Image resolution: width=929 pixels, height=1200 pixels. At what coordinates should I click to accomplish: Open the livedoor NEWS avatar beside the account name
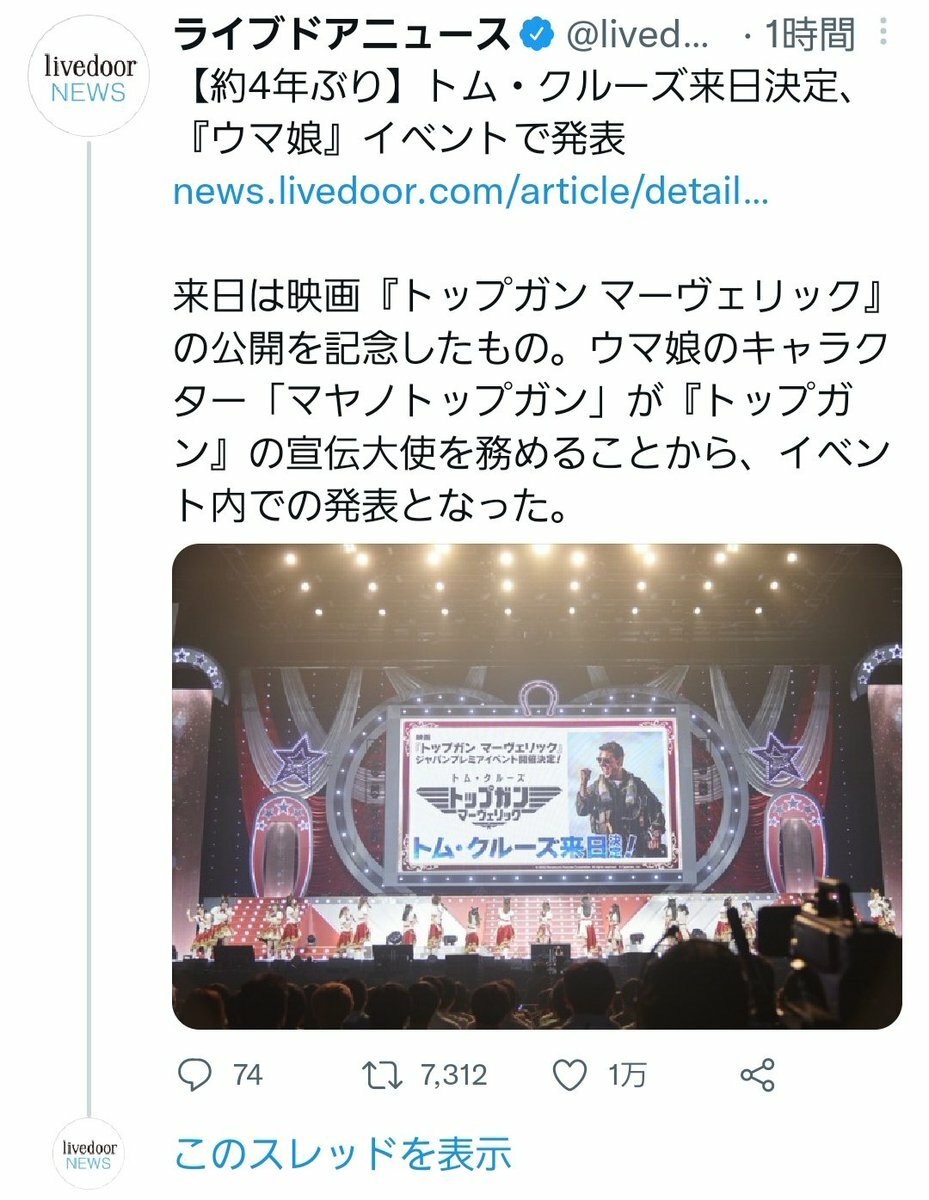click(89, 79)
